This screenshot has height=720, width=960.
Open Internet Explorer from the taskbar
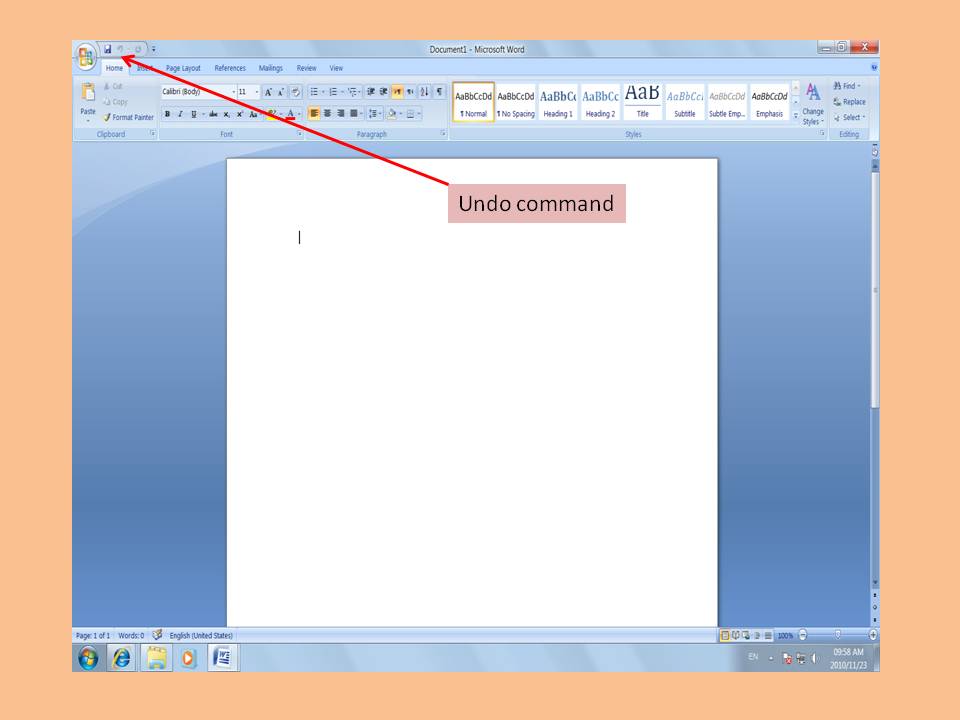(x=121, y=658)
